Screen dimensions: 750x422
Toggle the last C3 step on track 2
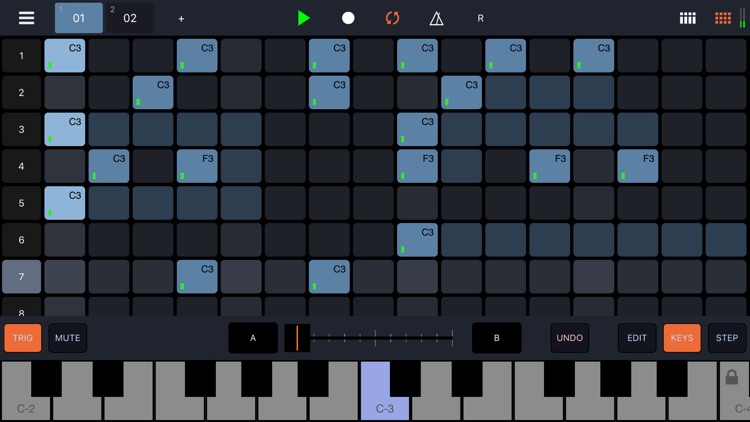(x=461, y=93)
